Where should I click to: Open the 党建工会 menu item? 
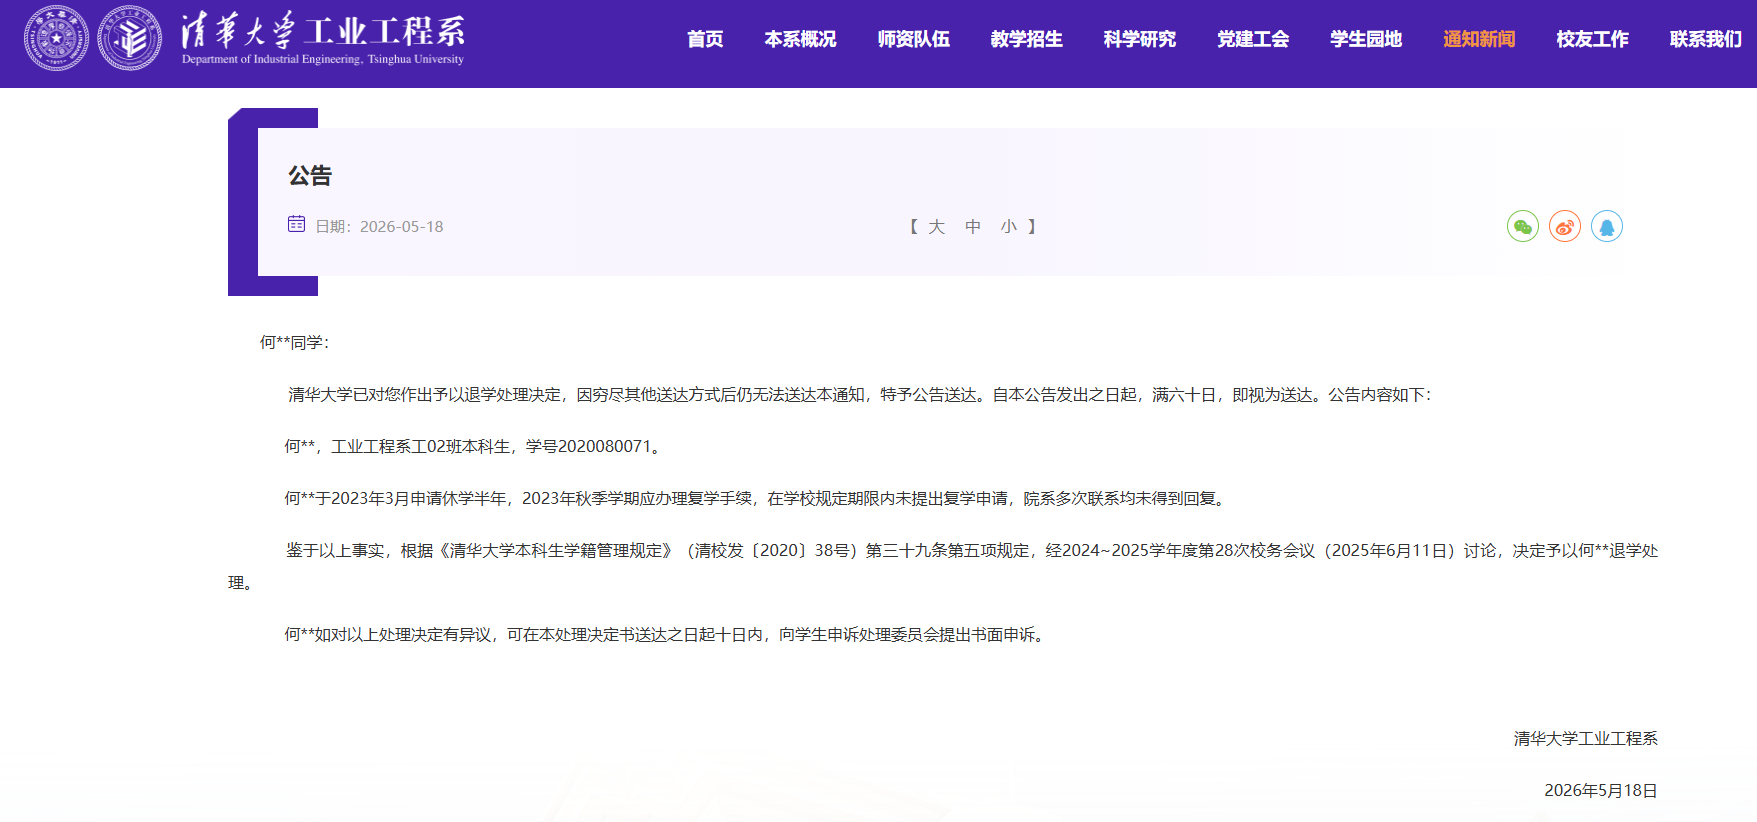point(1252,39)
